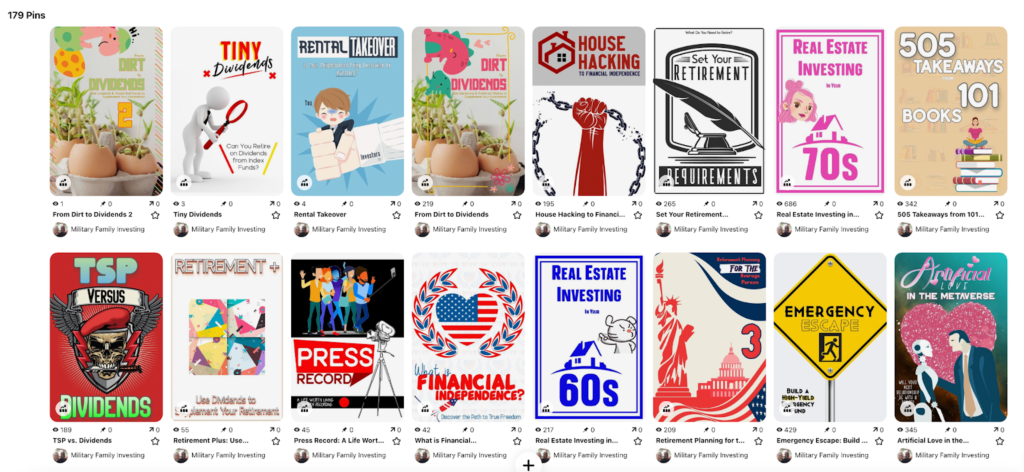Open the stats icon on the Emergency Escape pin
The width and height of the screenshot is (1024, 472).
[786, 409]
